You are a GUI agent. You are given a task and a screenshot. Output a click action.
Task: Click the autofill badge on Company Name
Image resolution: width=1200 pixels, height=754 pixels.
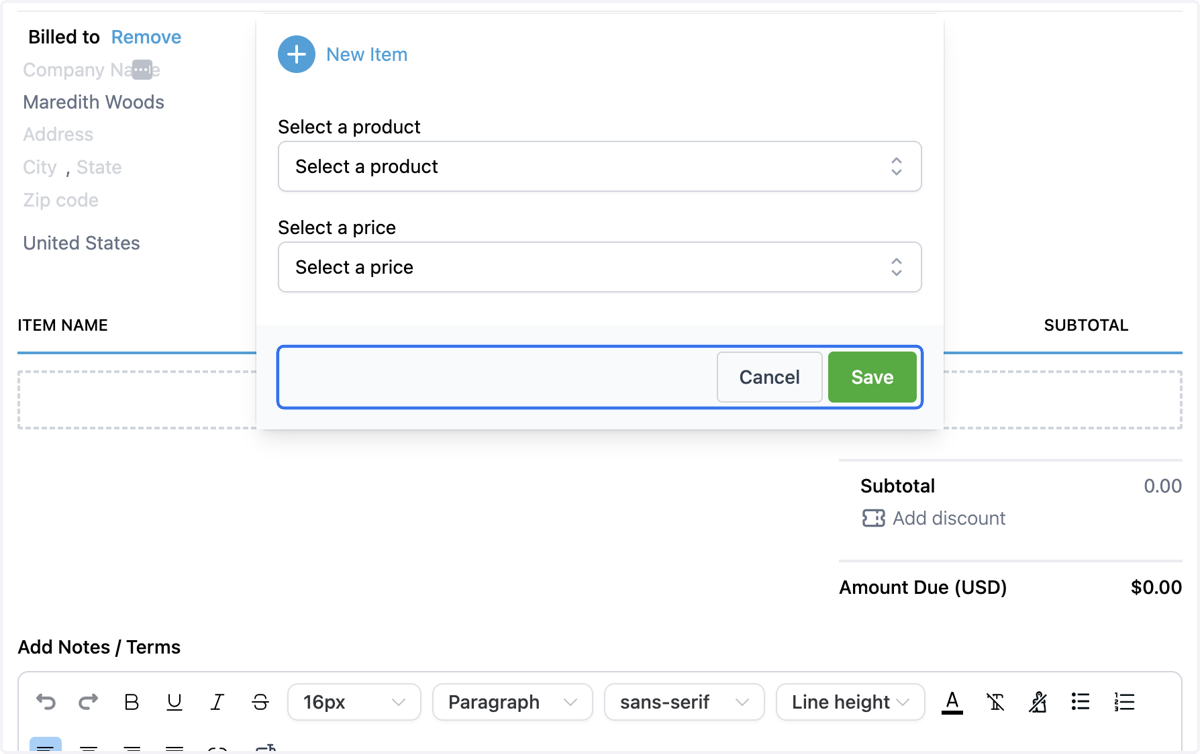point(142,70)
